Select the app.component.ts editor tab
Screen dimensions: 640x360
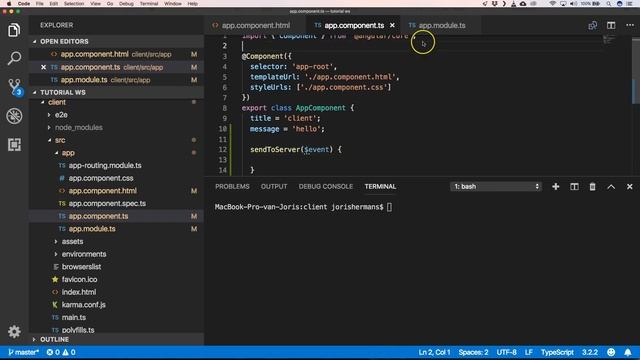coord(354,25)
